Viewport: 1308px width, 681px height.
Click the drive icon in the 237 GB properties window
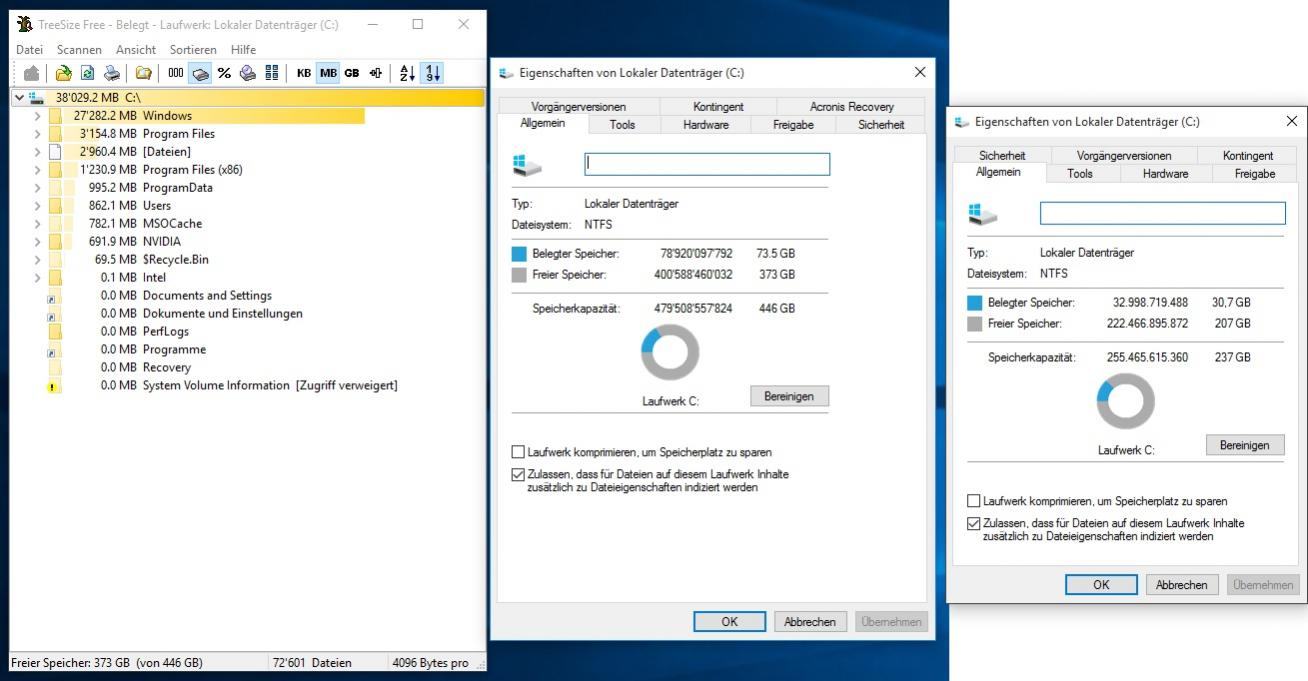click(x=982, y=214)
